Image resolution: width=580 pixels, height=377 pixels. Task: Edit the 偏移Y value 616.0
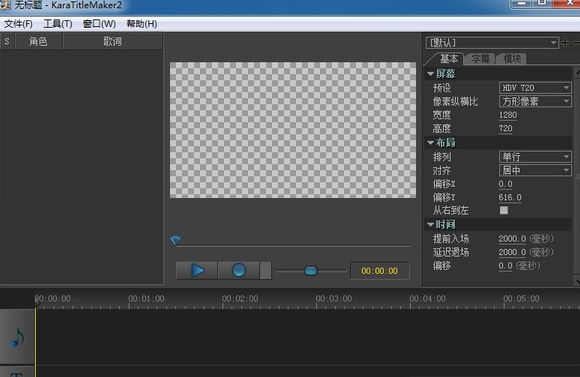click(510, 197)
